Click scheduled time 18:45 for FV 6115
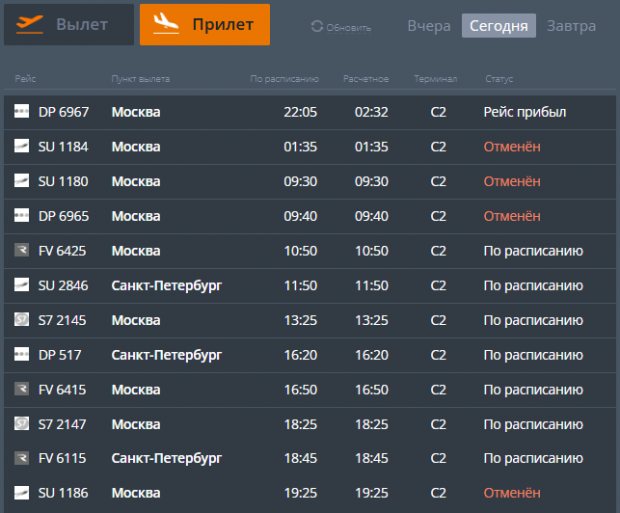 (301, 458)
